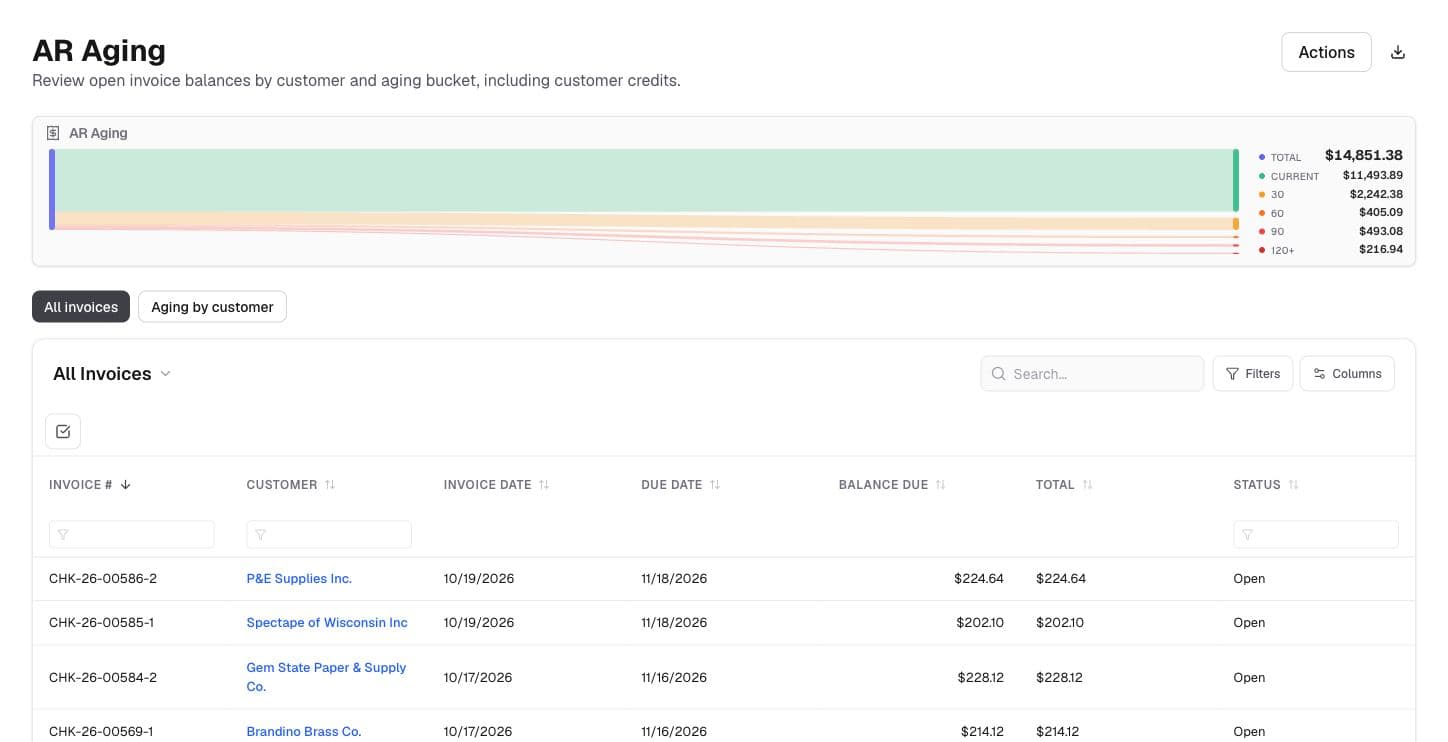Viewport: 1448px width, 742px height.
Task: Click the Open status for CHK-26-00585-1
Action: point(1249,623)
